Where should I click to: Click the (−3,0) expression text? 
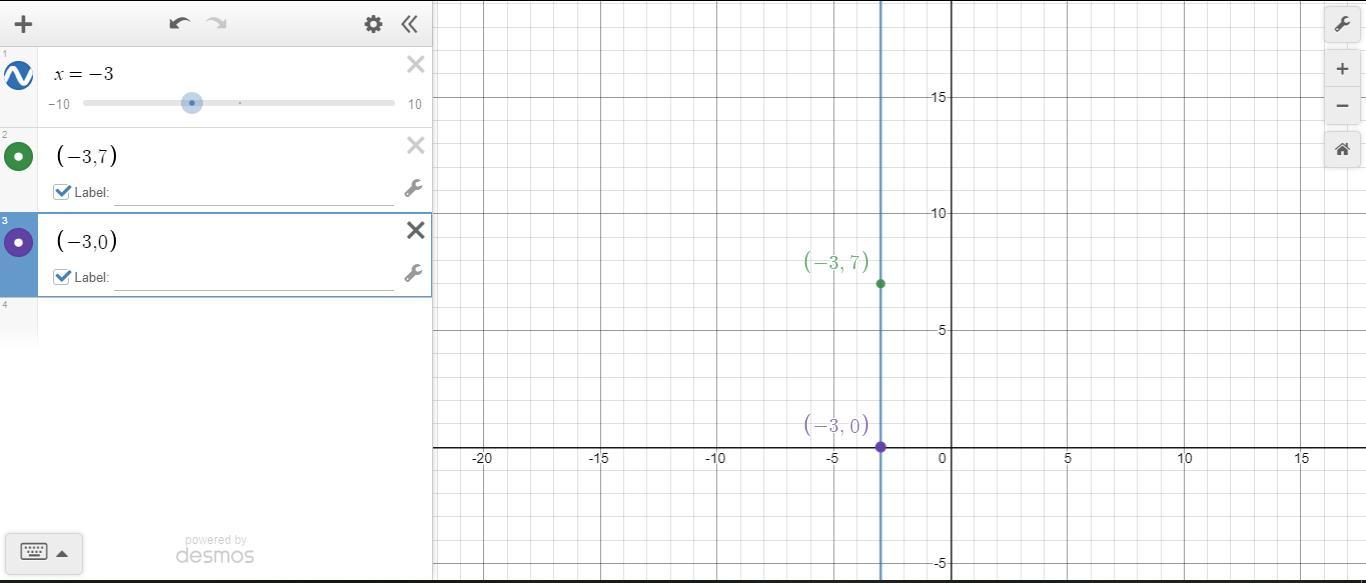point(87,240)
